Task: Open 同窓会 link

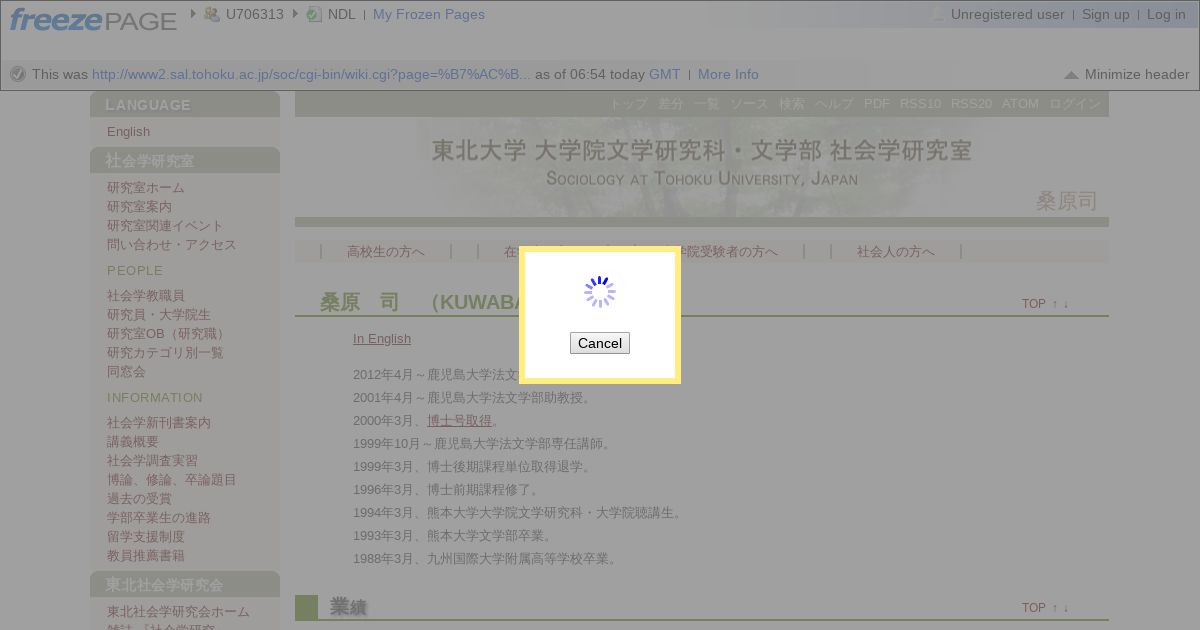Action: (126, 371)
